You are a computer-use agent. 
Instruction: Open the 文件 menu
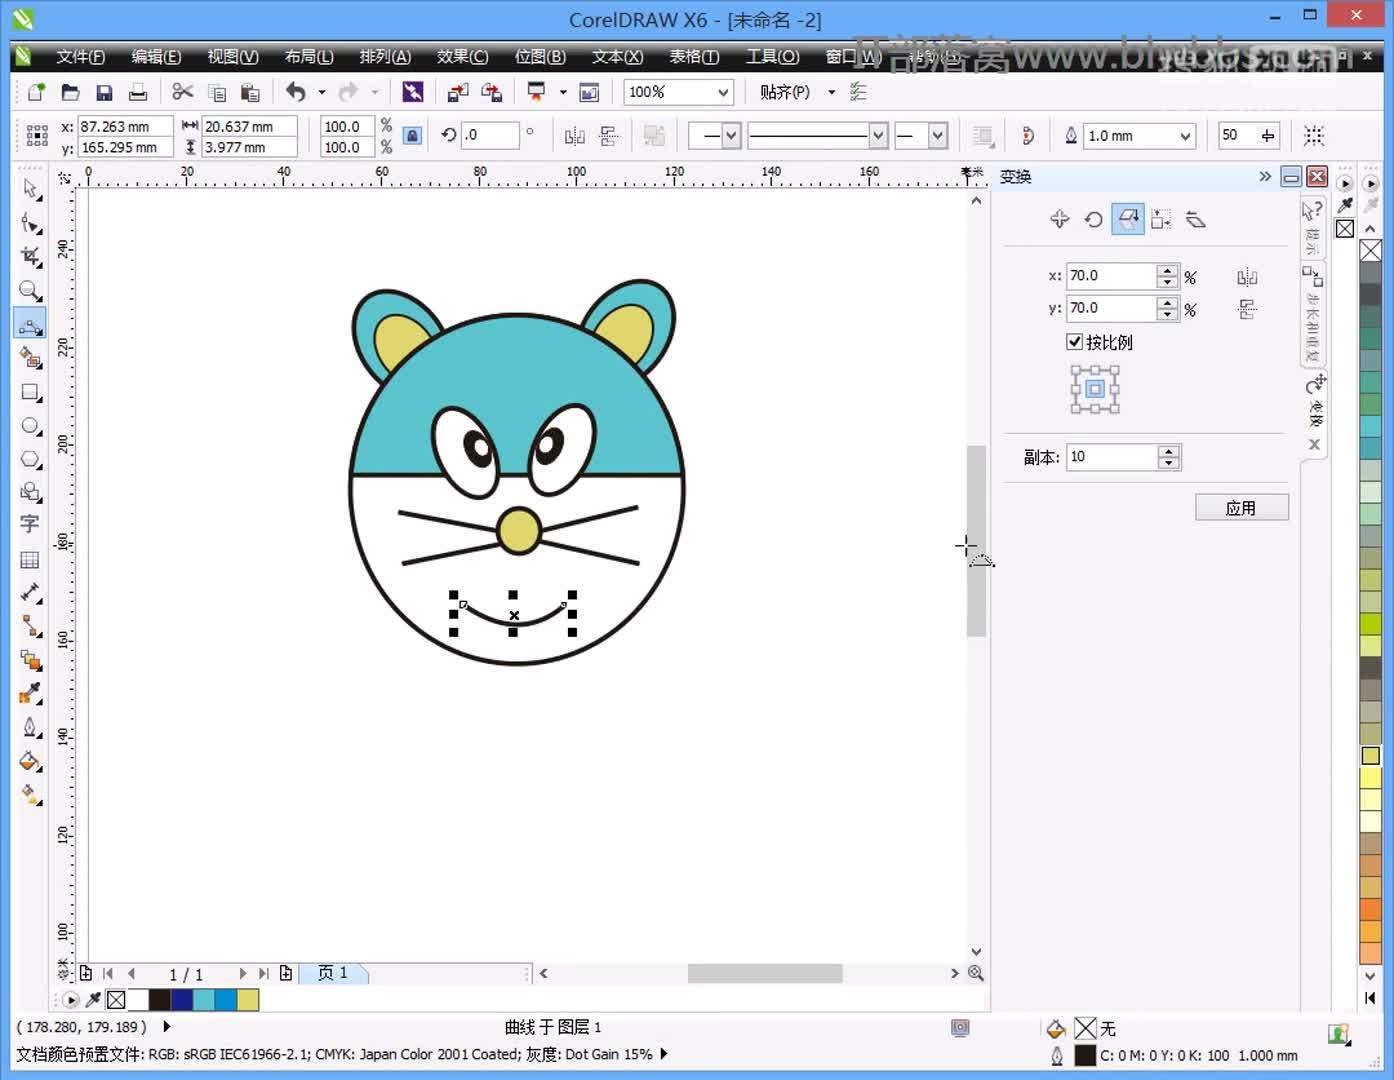[x=81, y=56]
